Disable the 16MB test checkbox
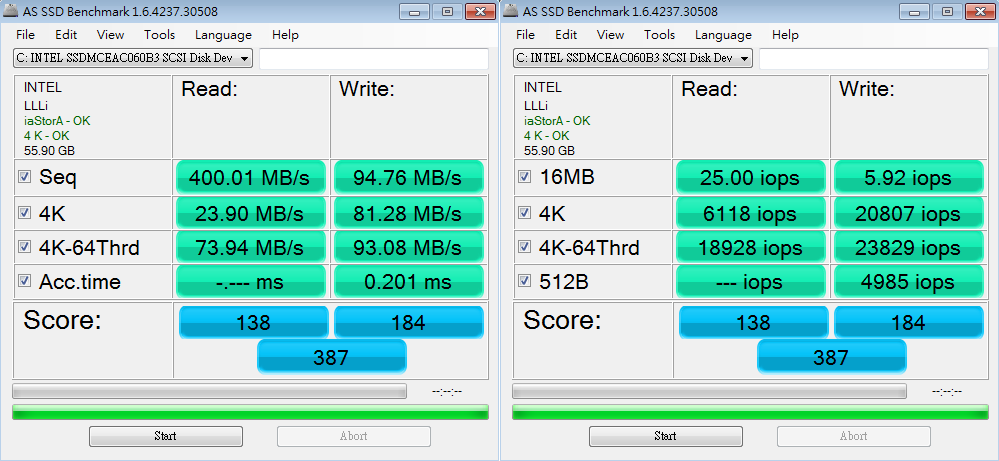Image resolution: width=999 pixels, height=461 pixels. point(525,177)
